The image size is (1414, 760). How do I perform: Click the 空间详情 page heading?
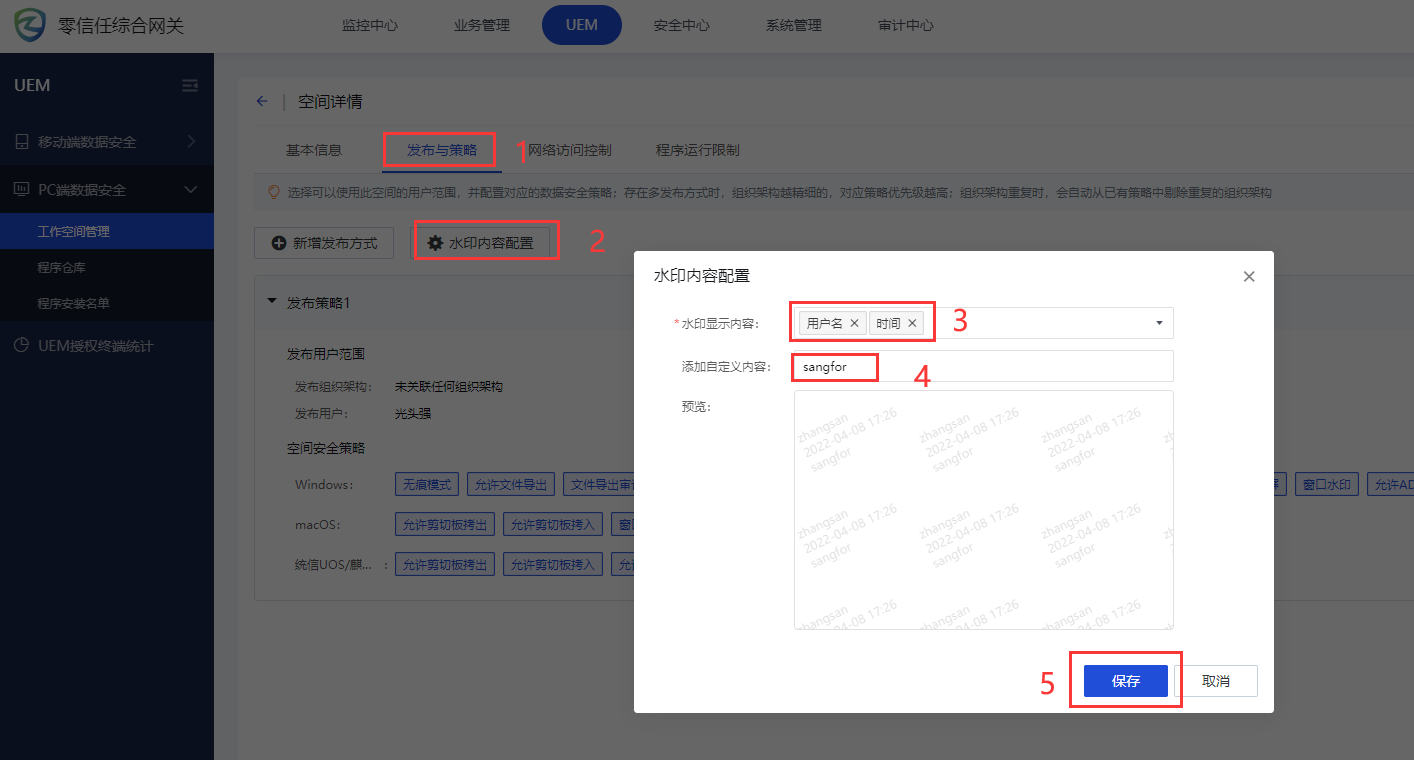(330, 101)
